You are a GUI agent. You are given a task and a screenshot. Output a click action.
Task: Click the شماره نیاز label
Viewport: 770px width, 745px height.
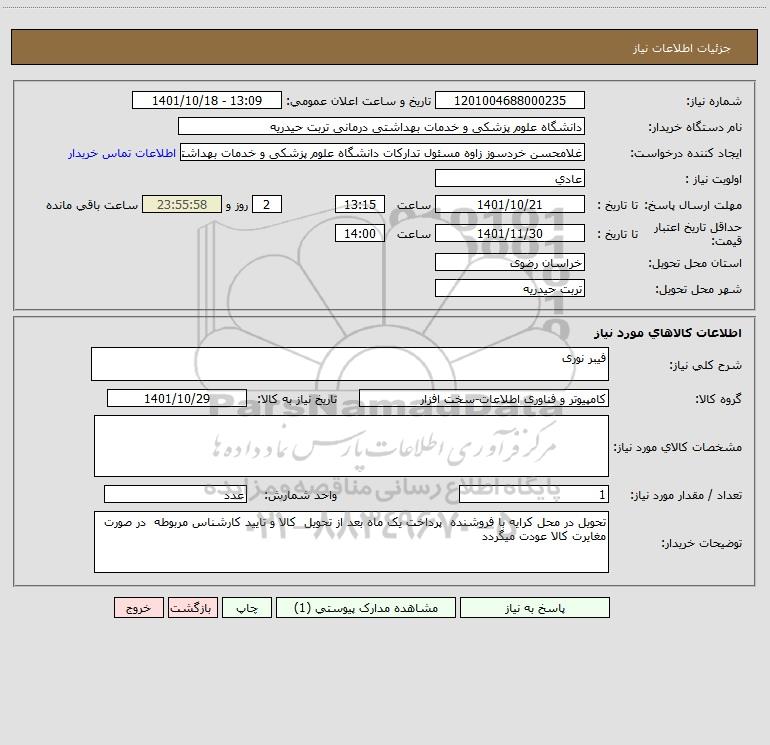coord(714,102)
